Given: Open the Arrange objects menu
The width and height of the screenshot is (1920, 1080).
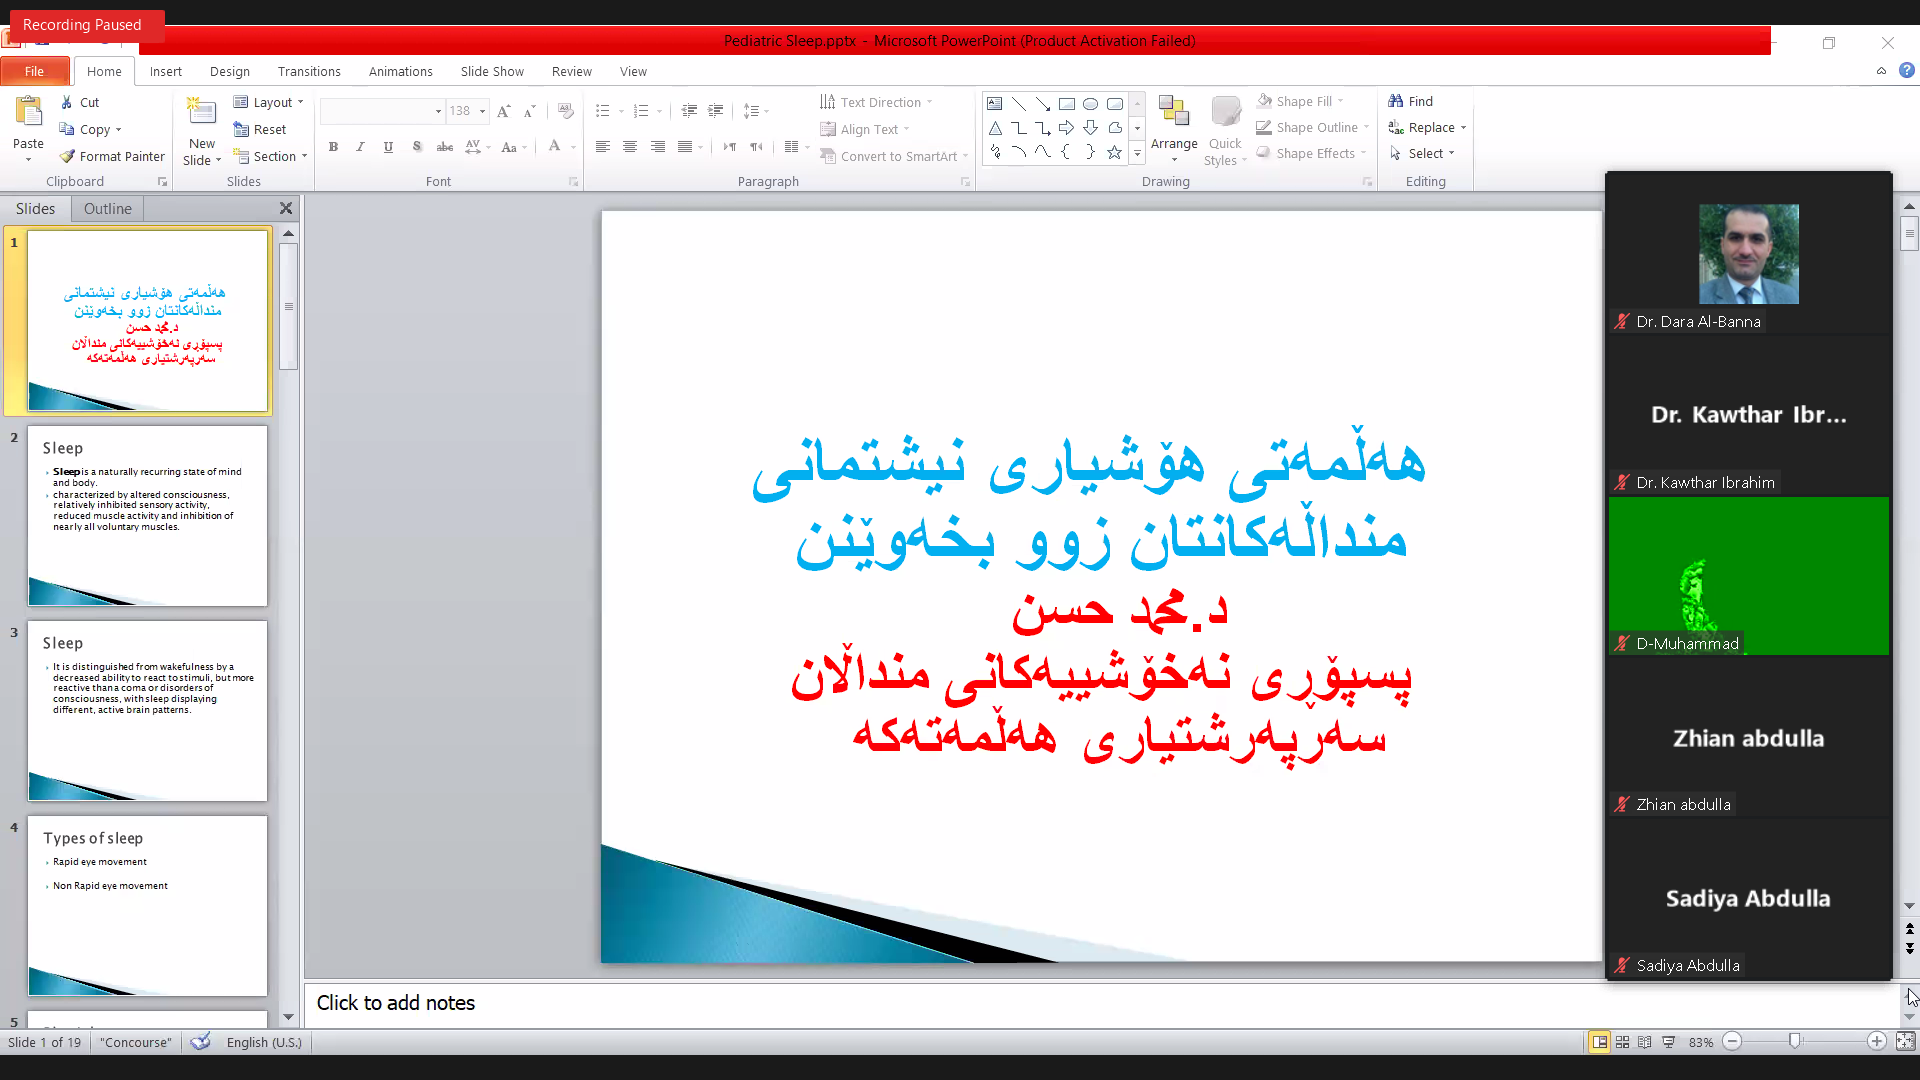Looking at the screenshot, I should click(1174, 128).
